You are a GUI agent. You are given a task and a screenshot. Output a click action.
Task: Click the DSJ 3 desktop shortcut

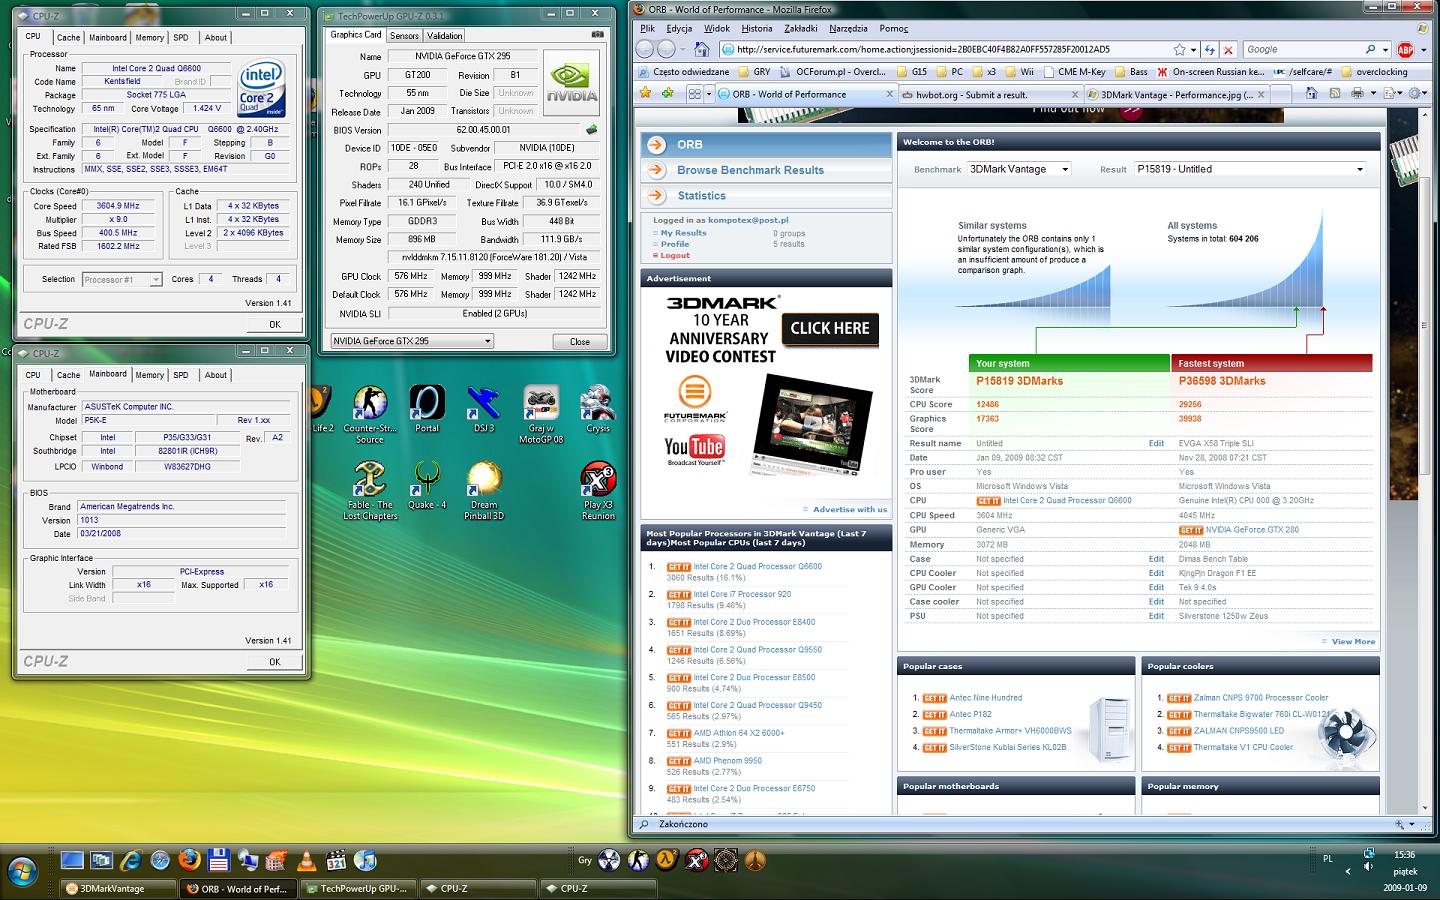point(484,409)
